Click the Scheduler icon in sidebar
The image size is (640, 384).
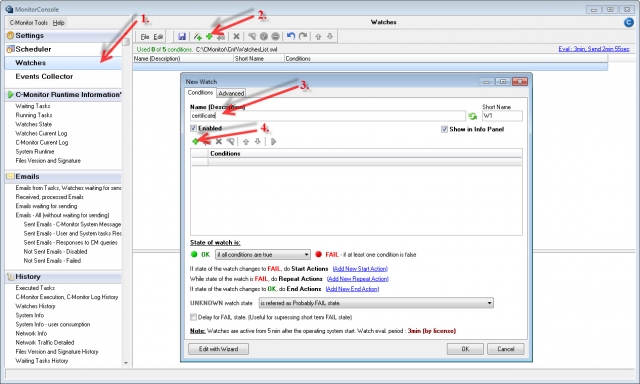[x=10, y=49]
